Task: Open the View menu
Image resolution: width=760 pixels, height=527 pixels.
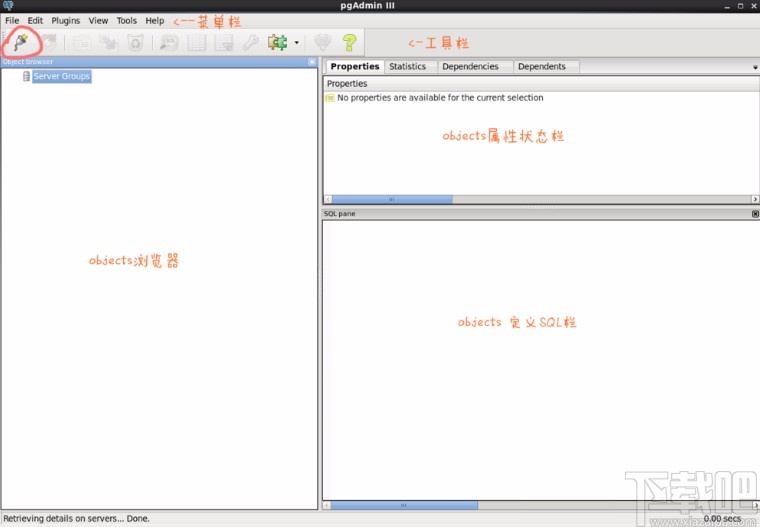Action: click(x=98, y=21)
